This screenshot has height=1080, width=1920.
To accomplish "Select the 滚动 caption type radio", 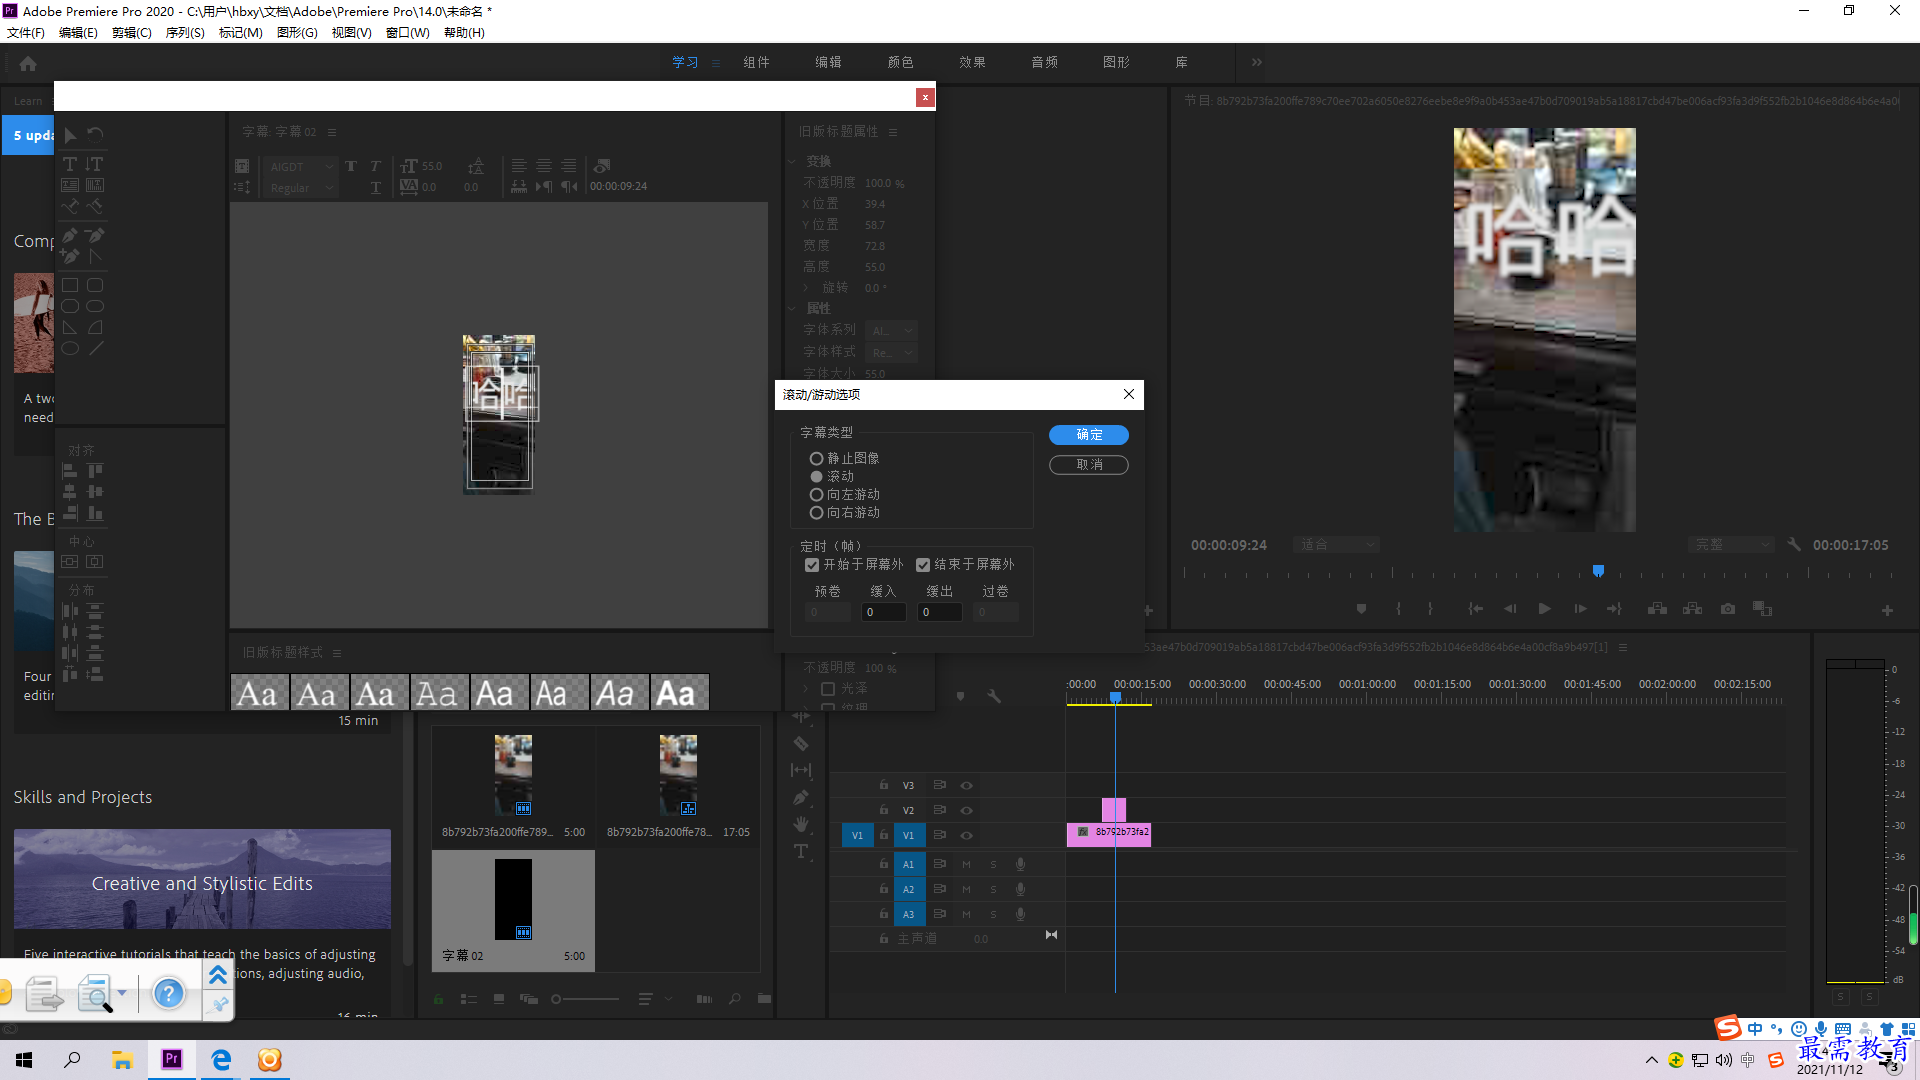I will tap(816, 477).
